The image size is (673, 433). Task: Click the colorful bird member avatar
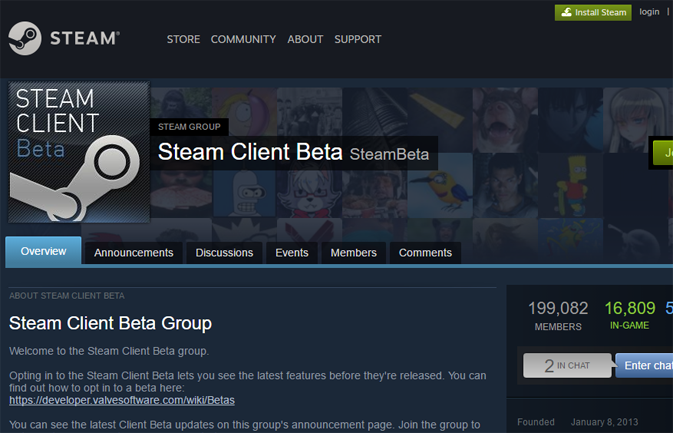pyautogui.click(x=440, y=185)
